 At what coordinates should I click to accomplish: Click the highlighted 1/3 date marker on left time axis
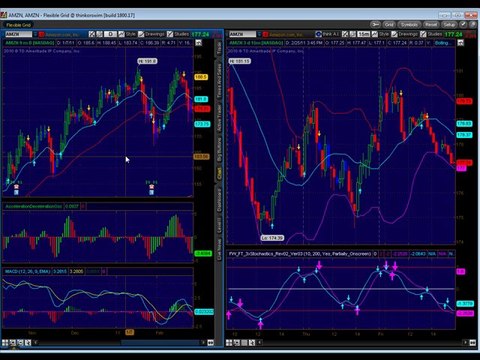[x=129, y=332]
